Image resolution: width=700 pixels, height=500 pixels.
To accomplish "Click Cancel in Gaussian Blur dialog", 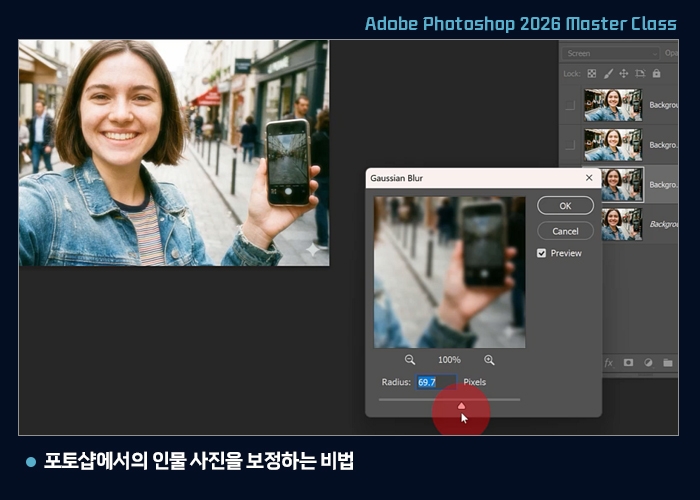I will (565, 231).
